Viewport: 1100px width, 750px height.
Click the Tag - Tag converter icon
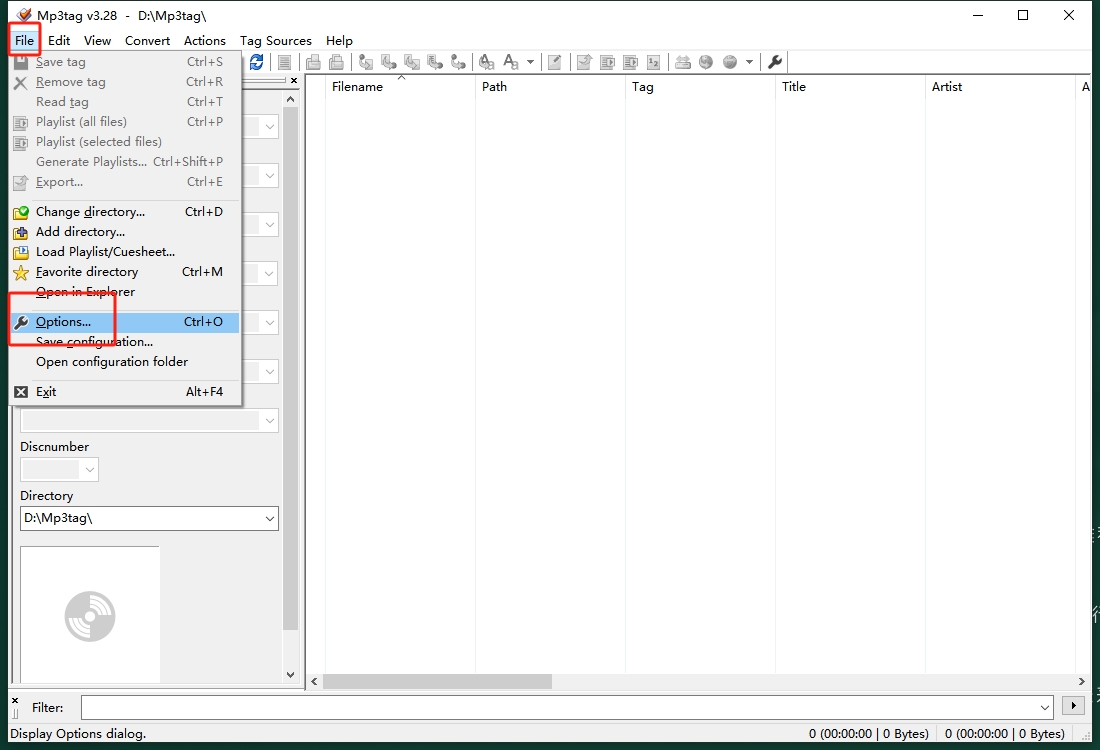458,62
